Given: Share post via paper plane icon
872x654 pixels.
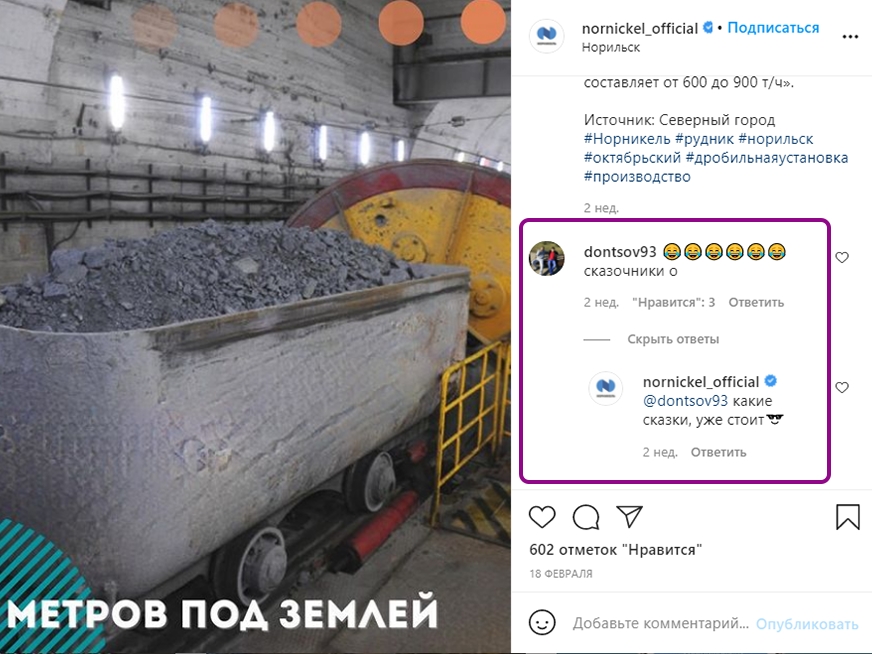Looking at the screenshot, I should [x=630, y=516].
